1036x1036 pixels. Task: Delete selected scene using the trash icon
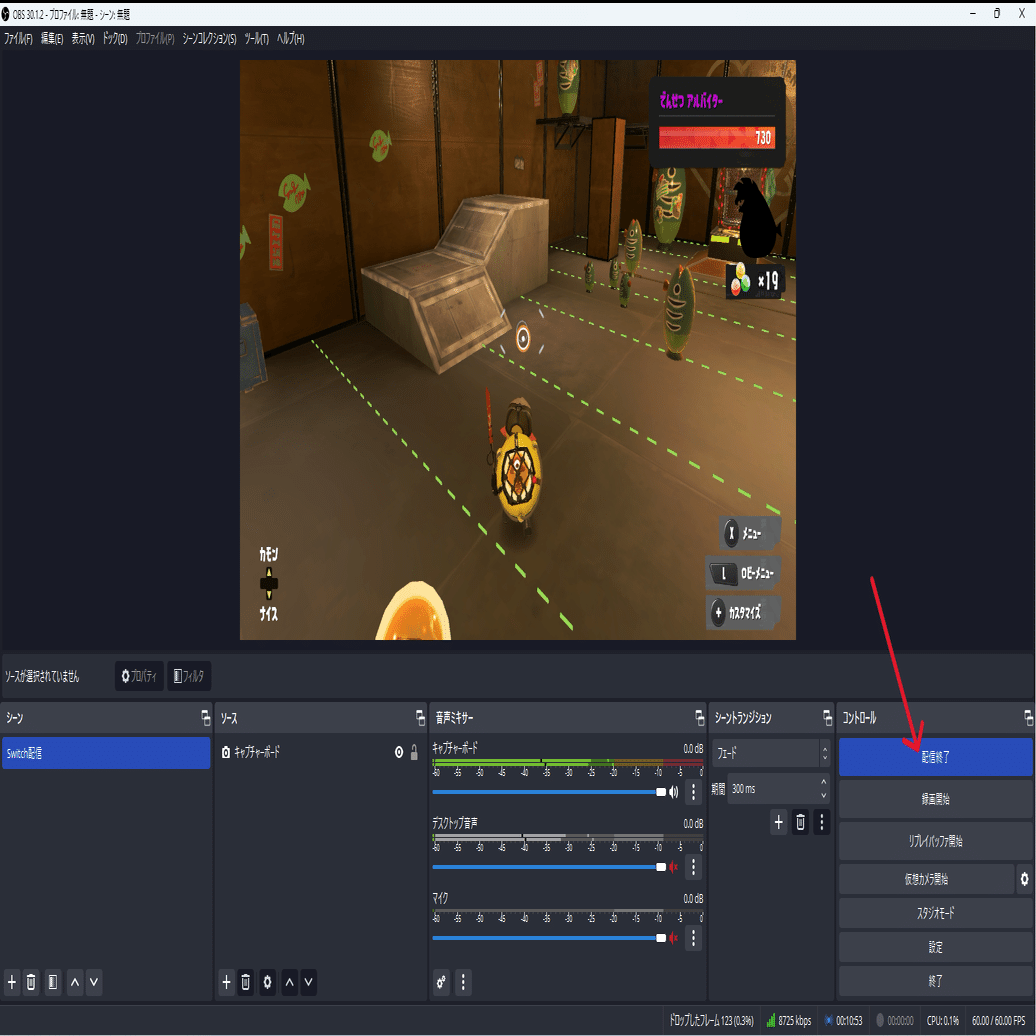[31, 982]
